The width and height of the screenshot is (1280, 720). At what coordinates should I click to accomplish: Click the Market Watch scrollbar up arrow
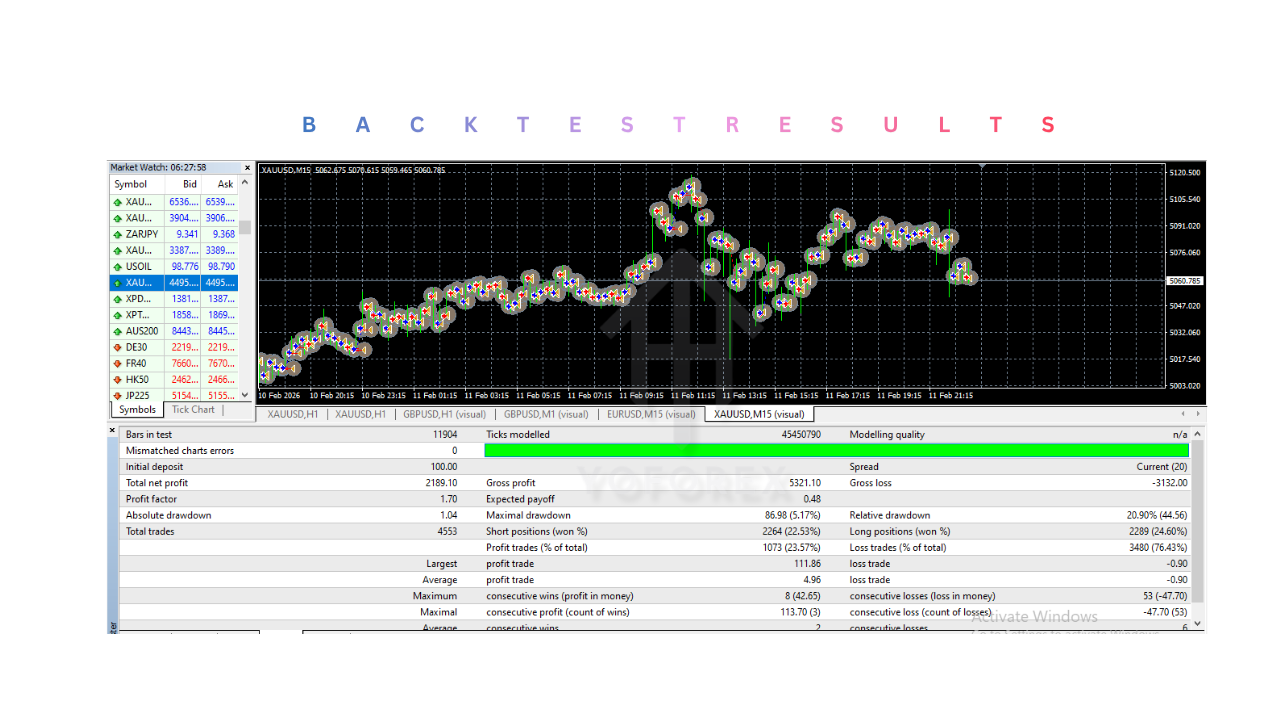point(245,183)
